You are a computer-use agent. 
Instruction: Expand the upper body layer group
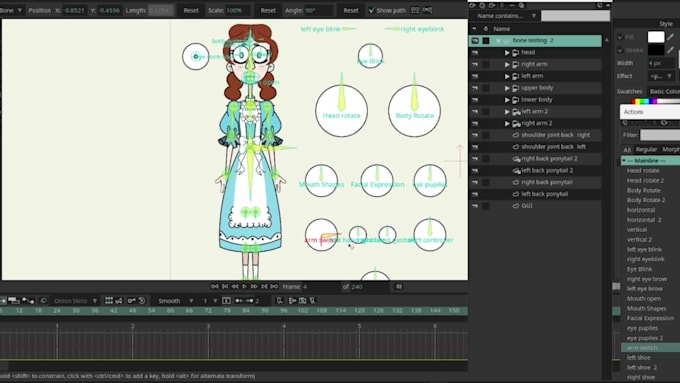(x=507, y=88)
